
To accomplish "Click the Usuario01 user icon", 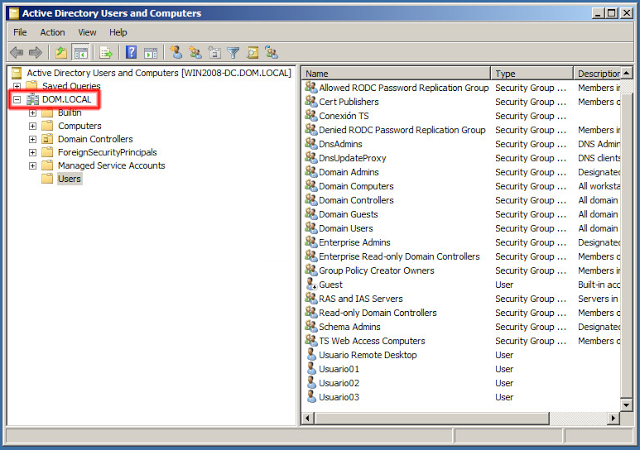I will point(311,368).
